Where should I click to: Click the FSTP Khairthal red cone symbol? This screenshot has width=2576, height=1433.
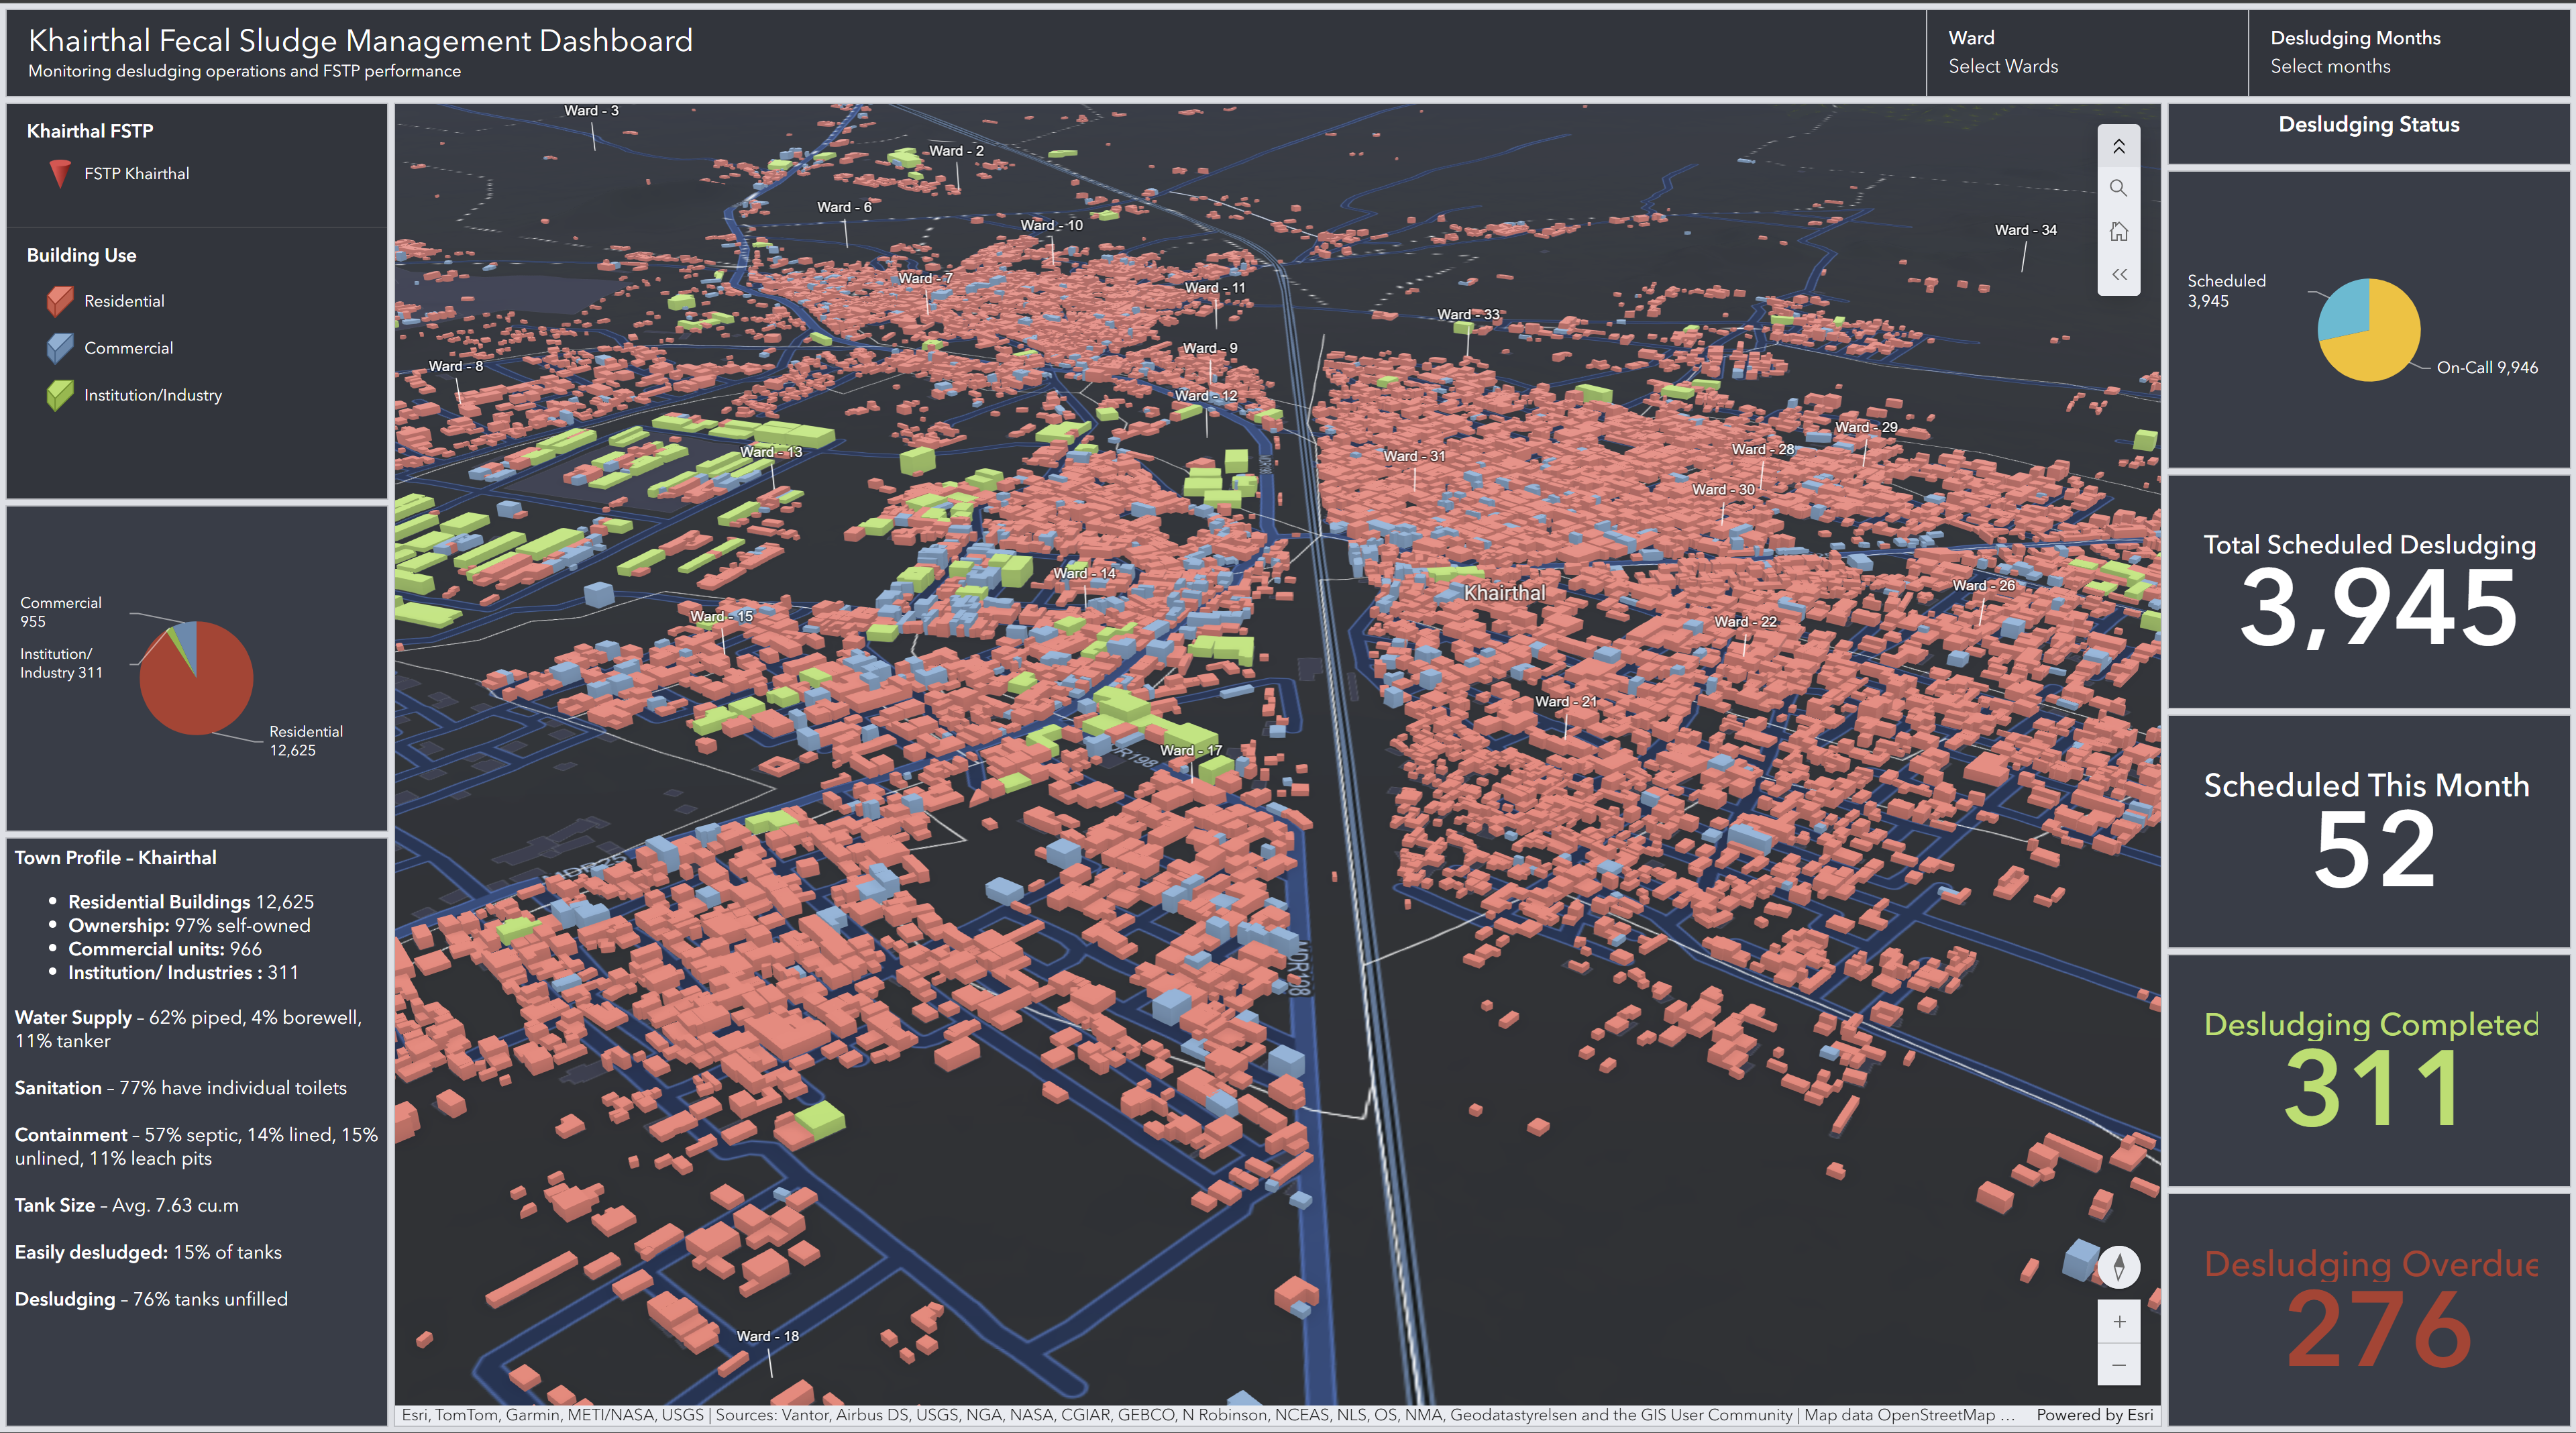[x=60, y=174]
